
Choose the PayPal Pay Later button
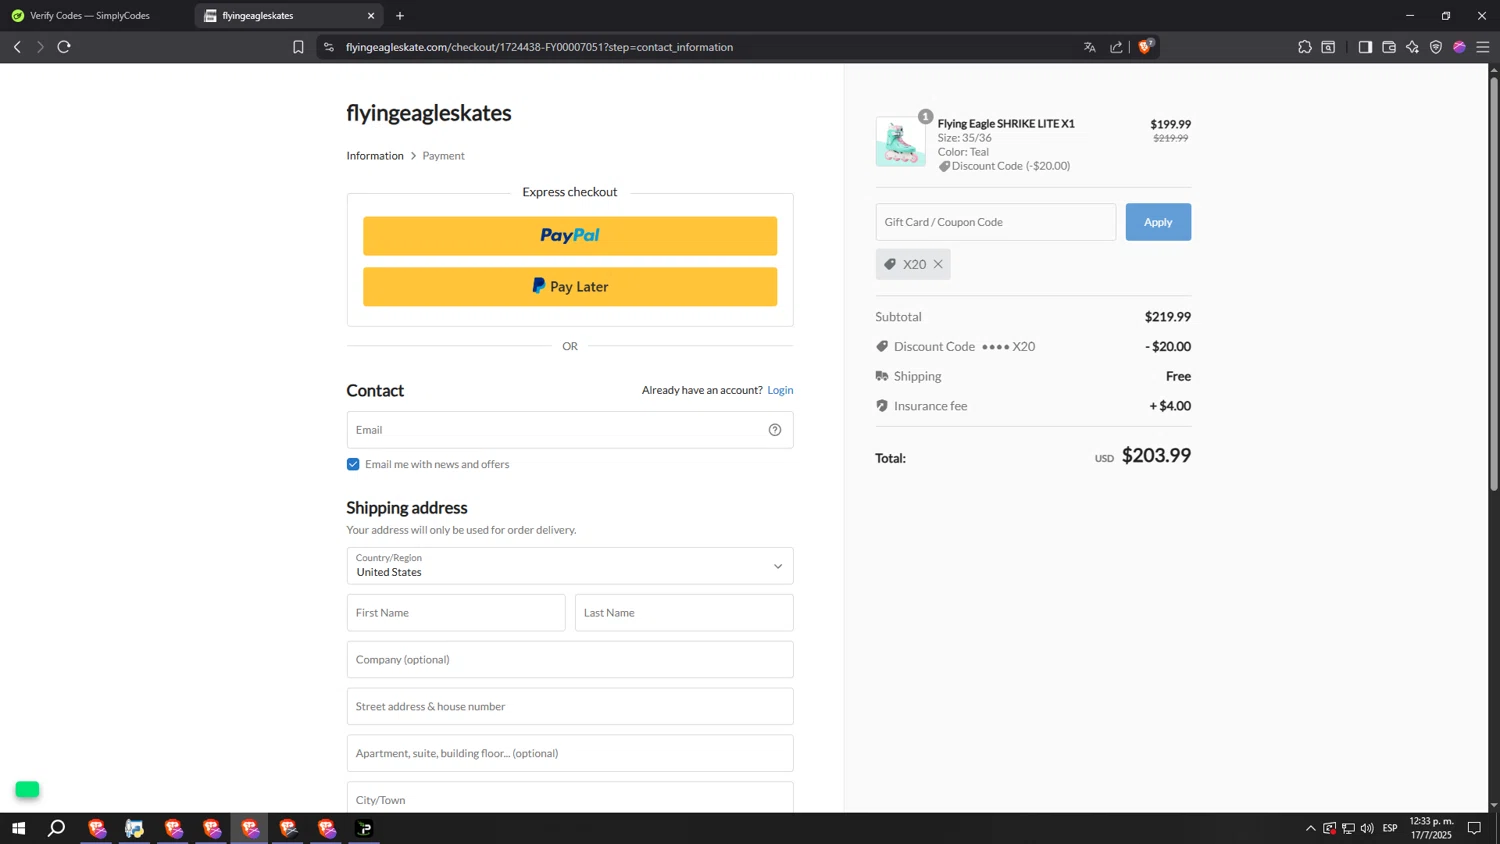coord(570,287)
